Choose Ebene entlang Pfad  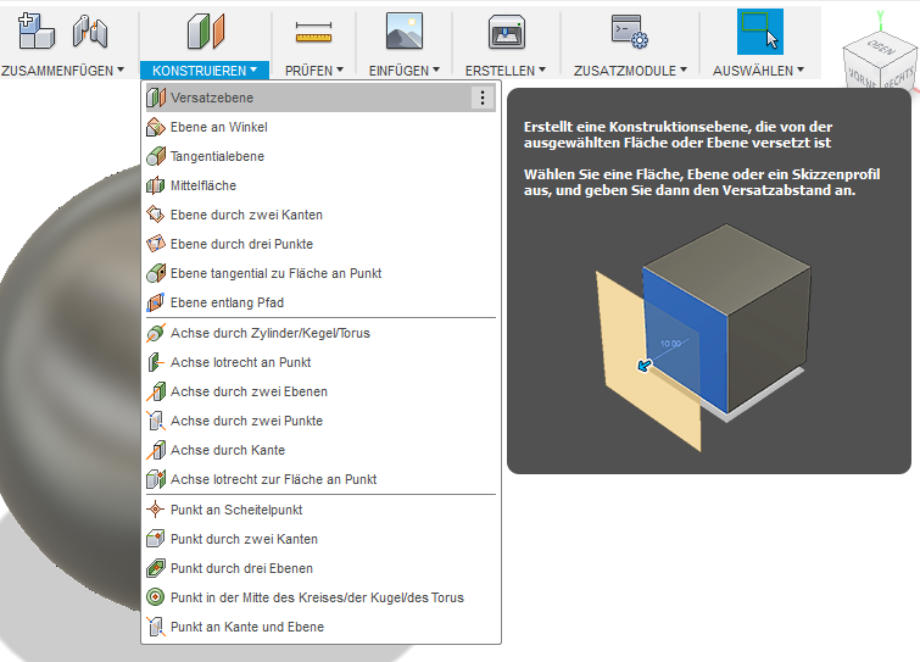(320, 303)
